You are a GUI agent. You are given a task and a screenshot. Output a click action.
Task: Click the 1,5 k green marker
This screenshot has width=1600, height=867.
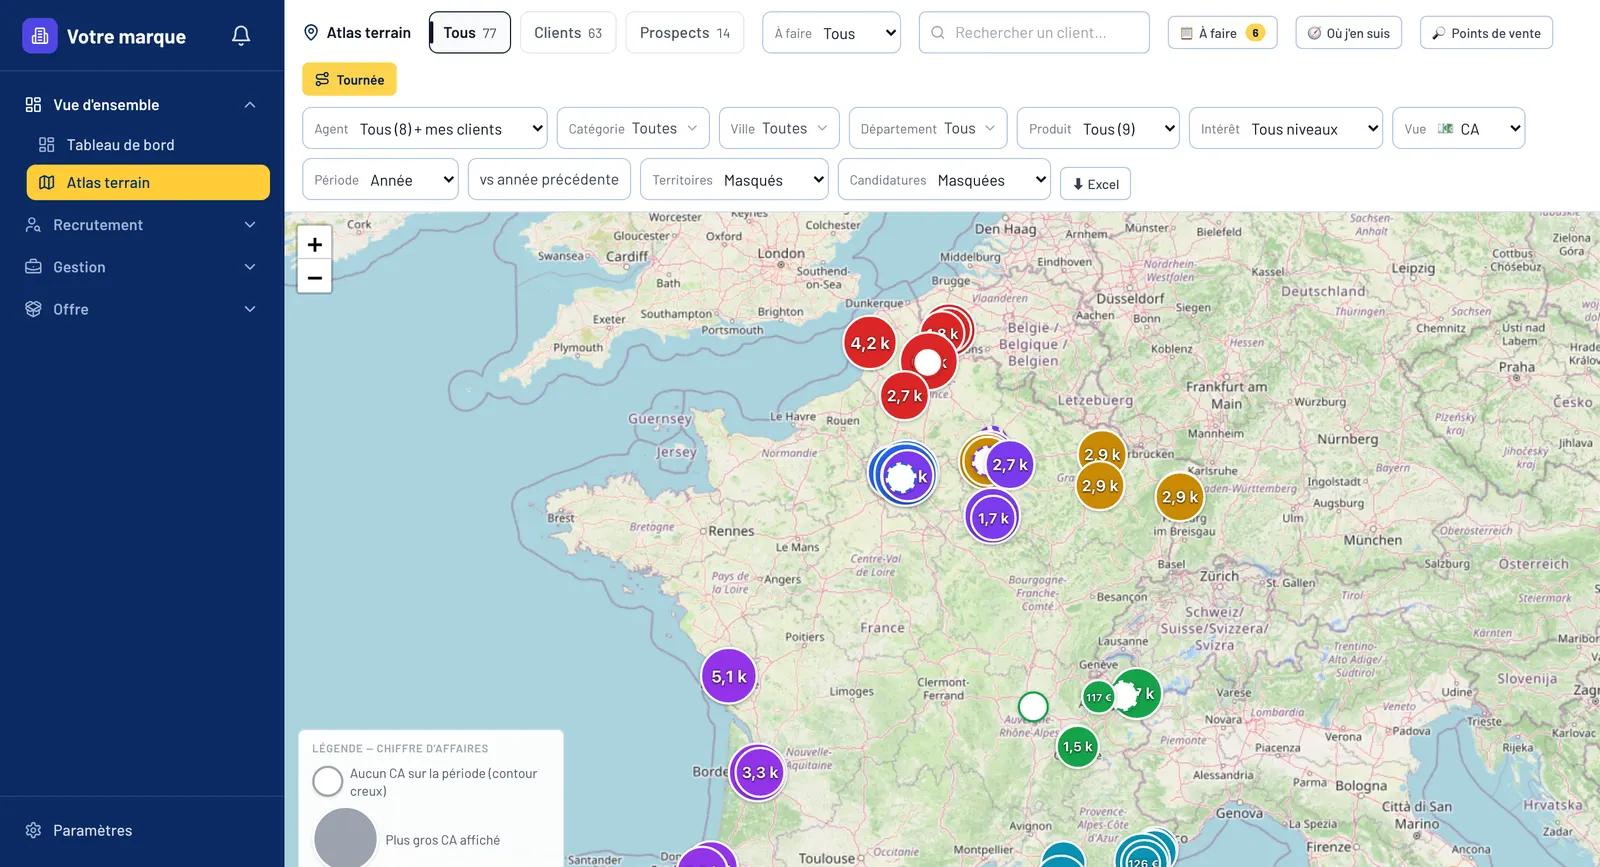point(1077,747)
